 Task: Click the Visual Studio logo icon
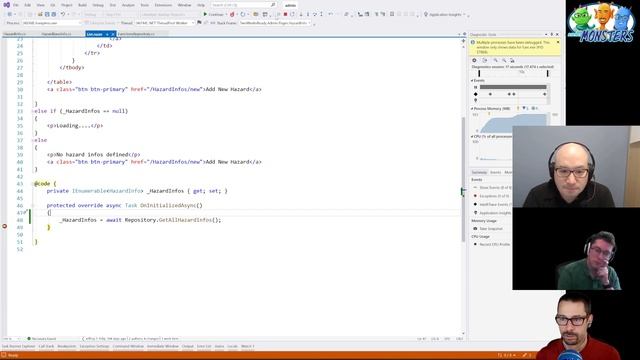point(7,5)
